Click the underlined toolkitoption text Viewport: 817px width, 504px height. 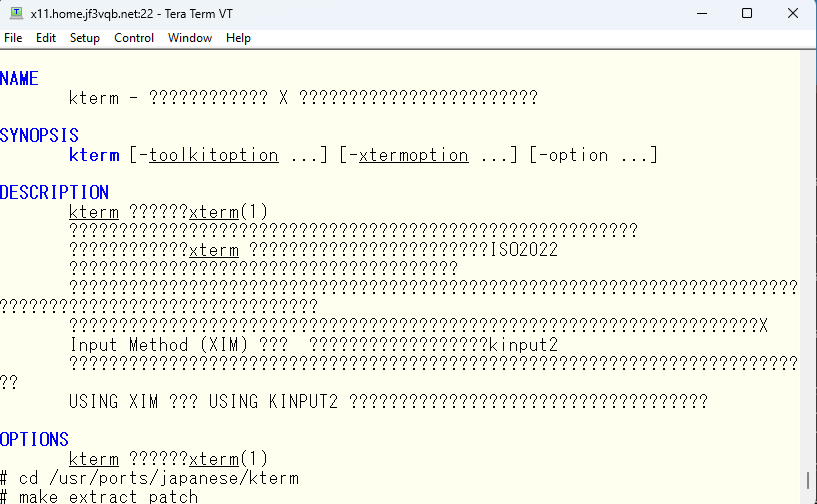(x=214, y=155)
